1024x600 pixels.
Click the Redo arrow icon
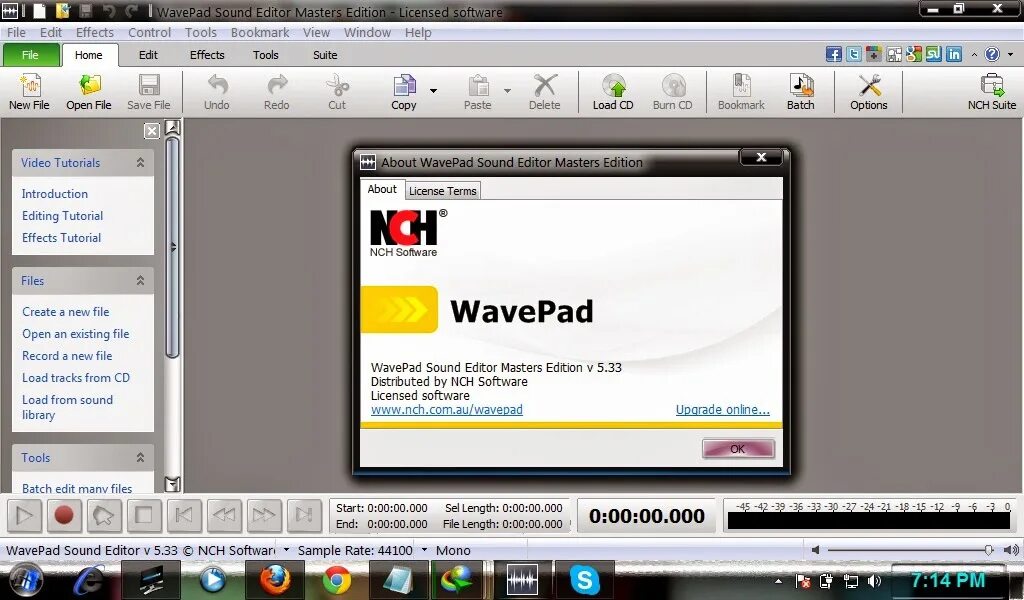tap(277, 86)
